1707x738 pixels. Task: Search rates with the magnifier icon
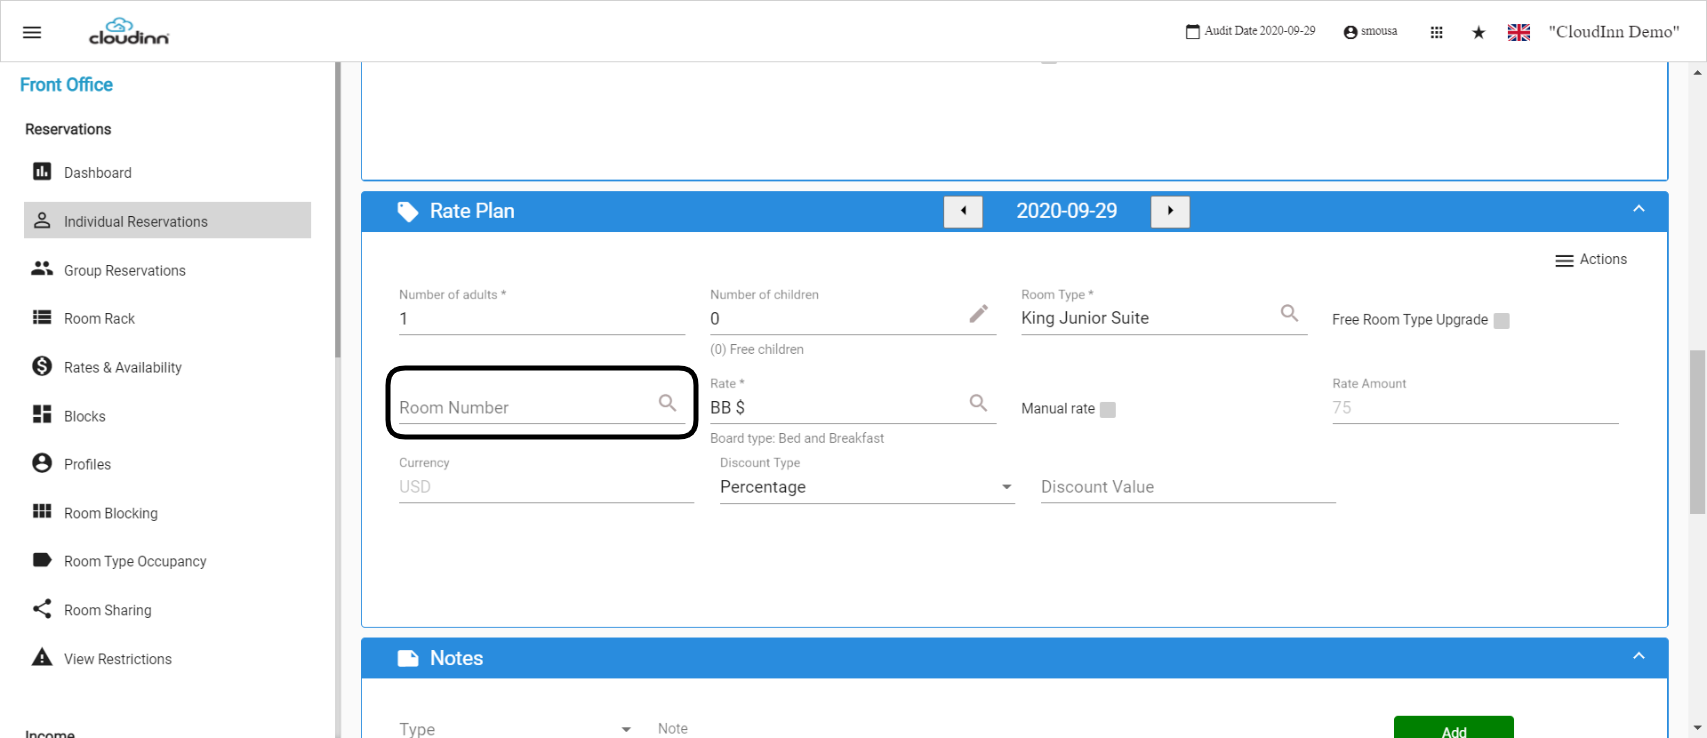[x=979, y=402]
